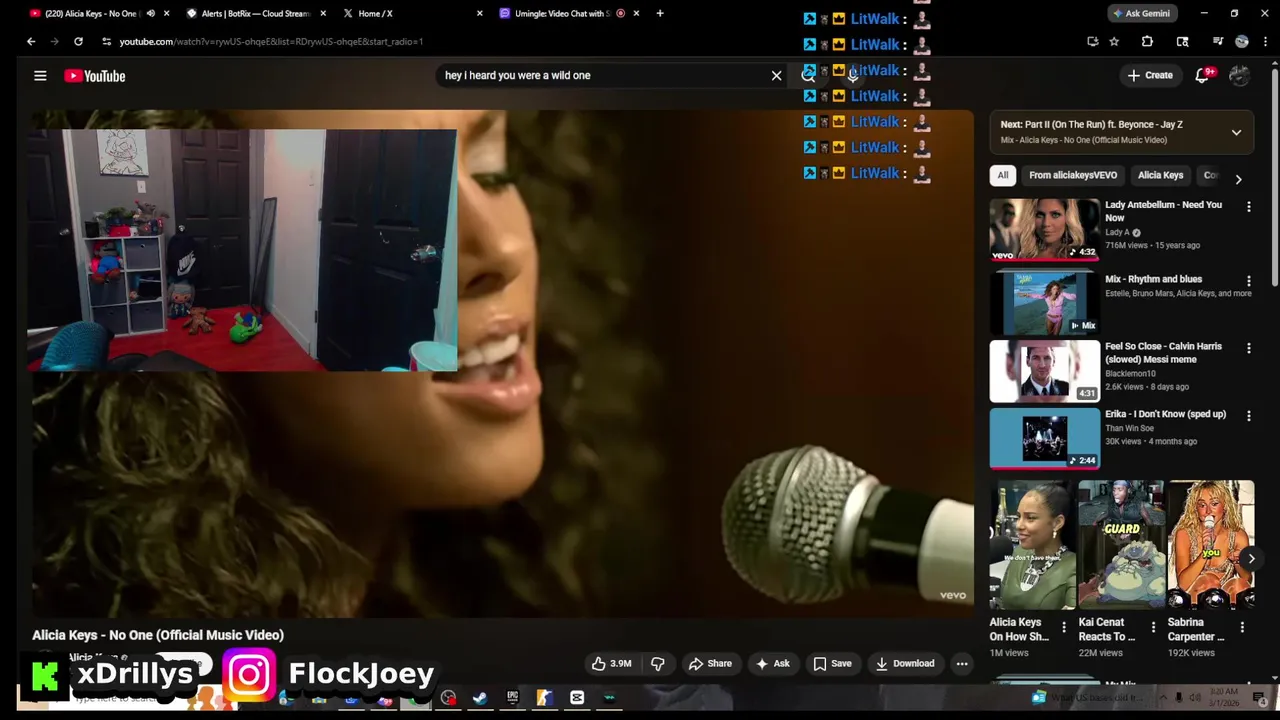Viewport: 1280px width, 720px height.
Task: Save video to a playlist
Action: (832, 663)
